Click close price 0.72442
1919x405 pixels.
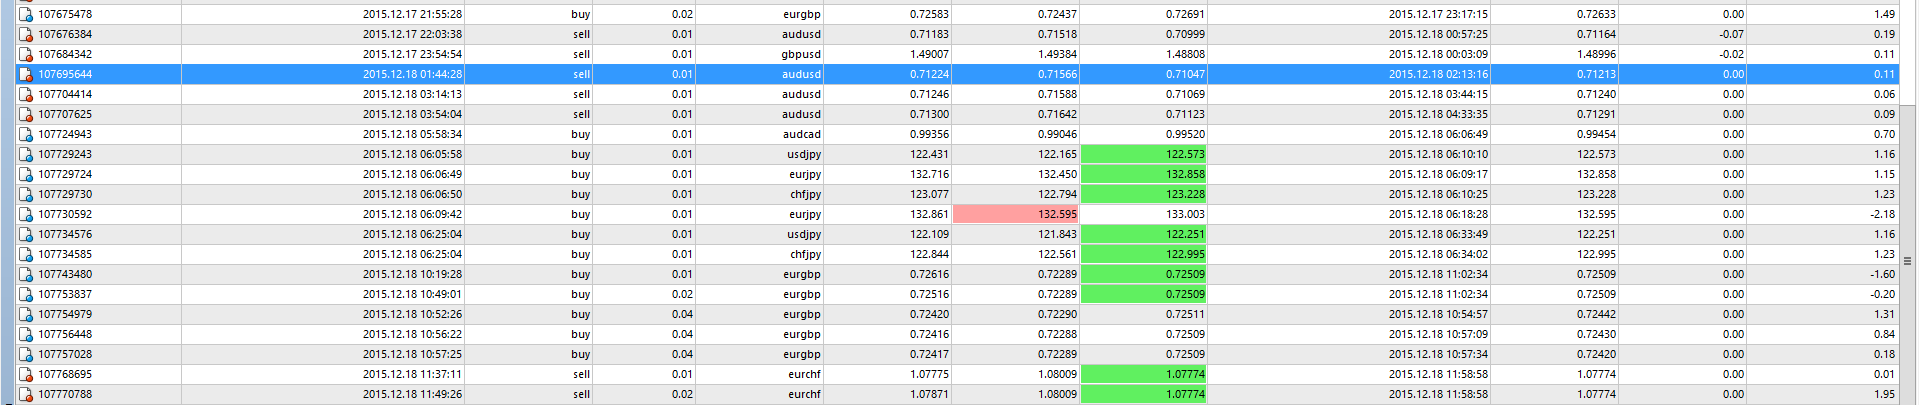point(1596,314)
